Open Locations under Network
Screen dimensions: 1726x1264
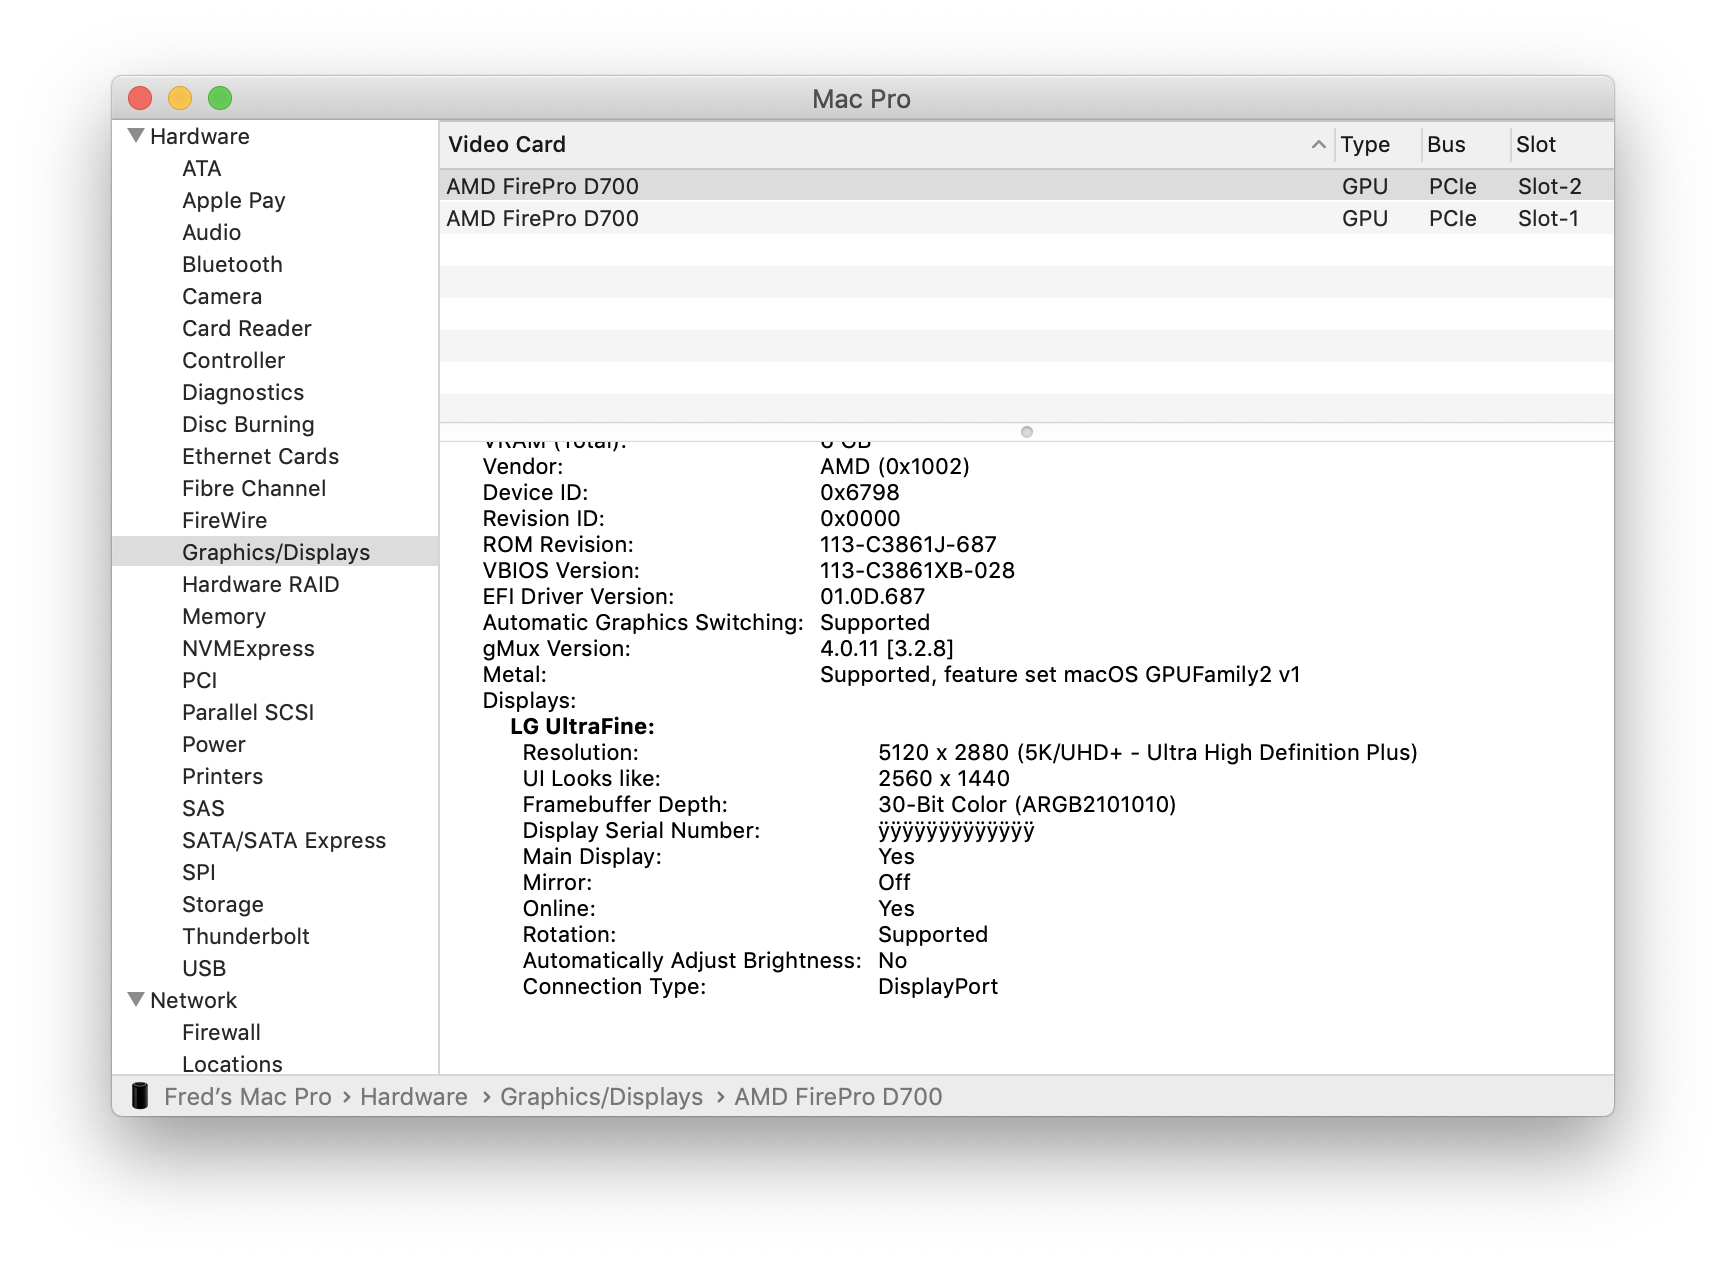(232, 1064)
